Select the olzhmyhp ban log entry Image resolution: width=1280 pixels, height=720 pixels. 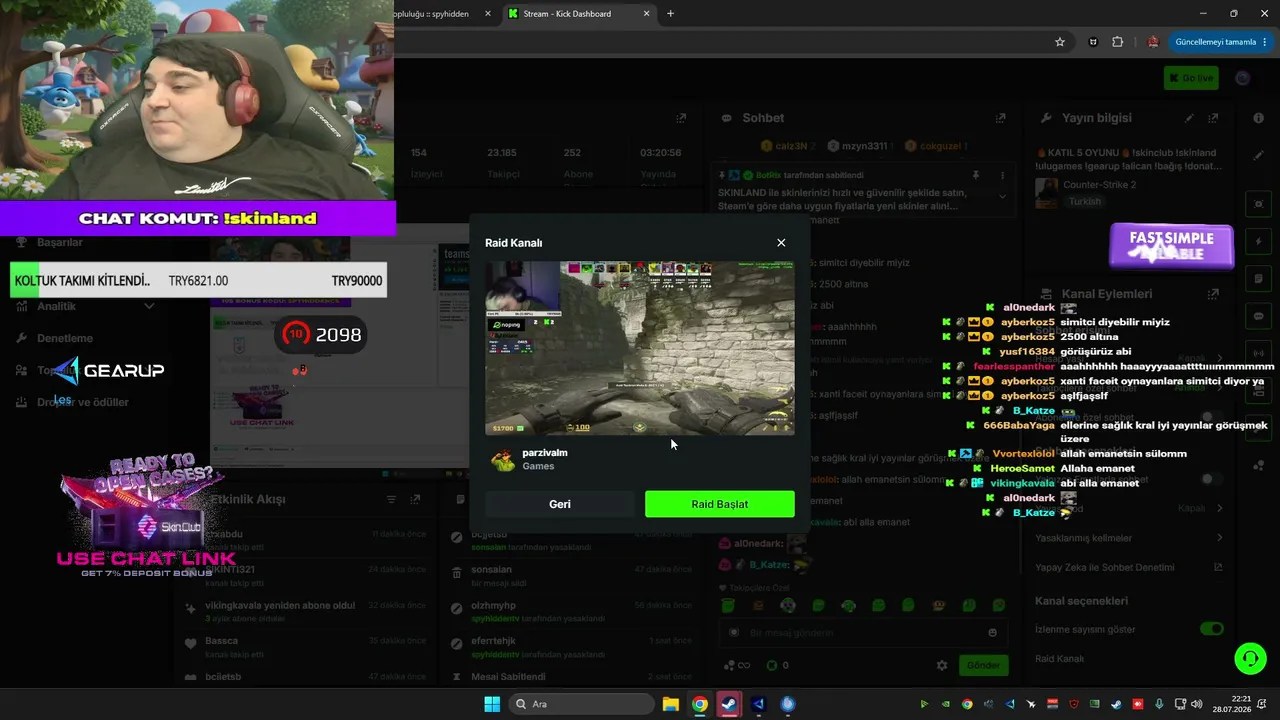point(570,611)
